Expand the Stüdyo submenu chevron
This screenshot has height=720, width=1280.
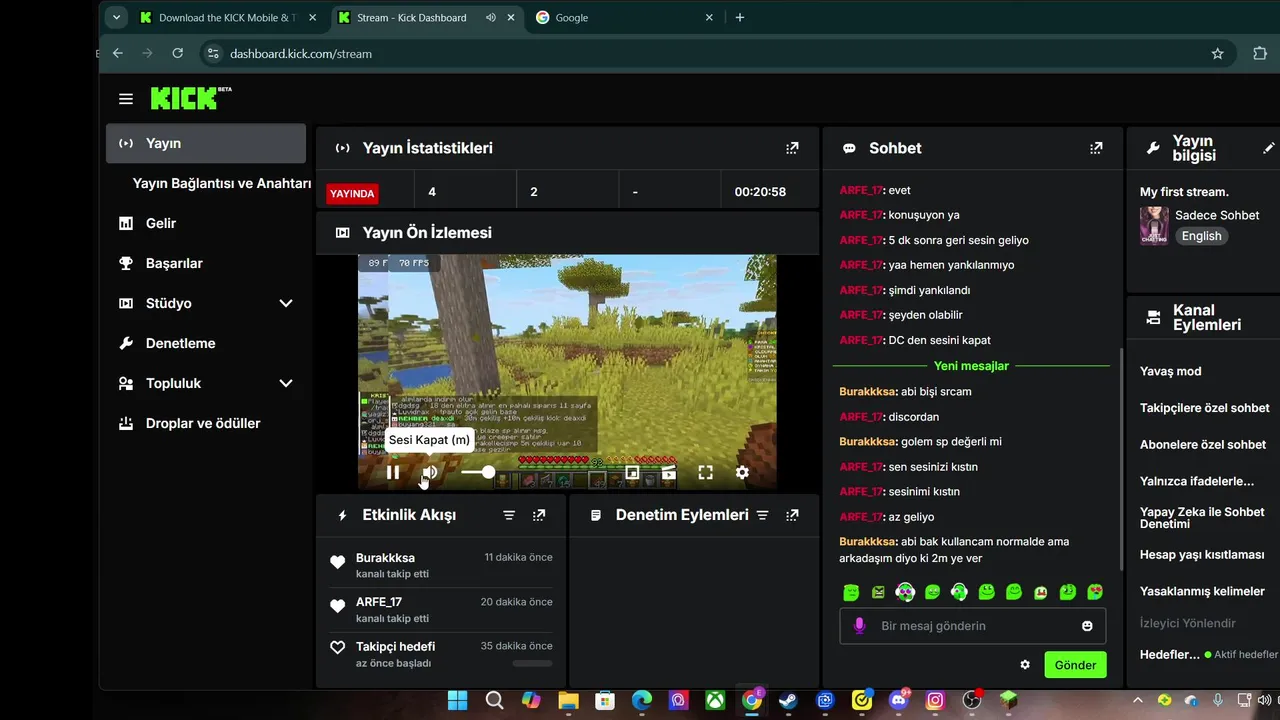tap(286, 303)
